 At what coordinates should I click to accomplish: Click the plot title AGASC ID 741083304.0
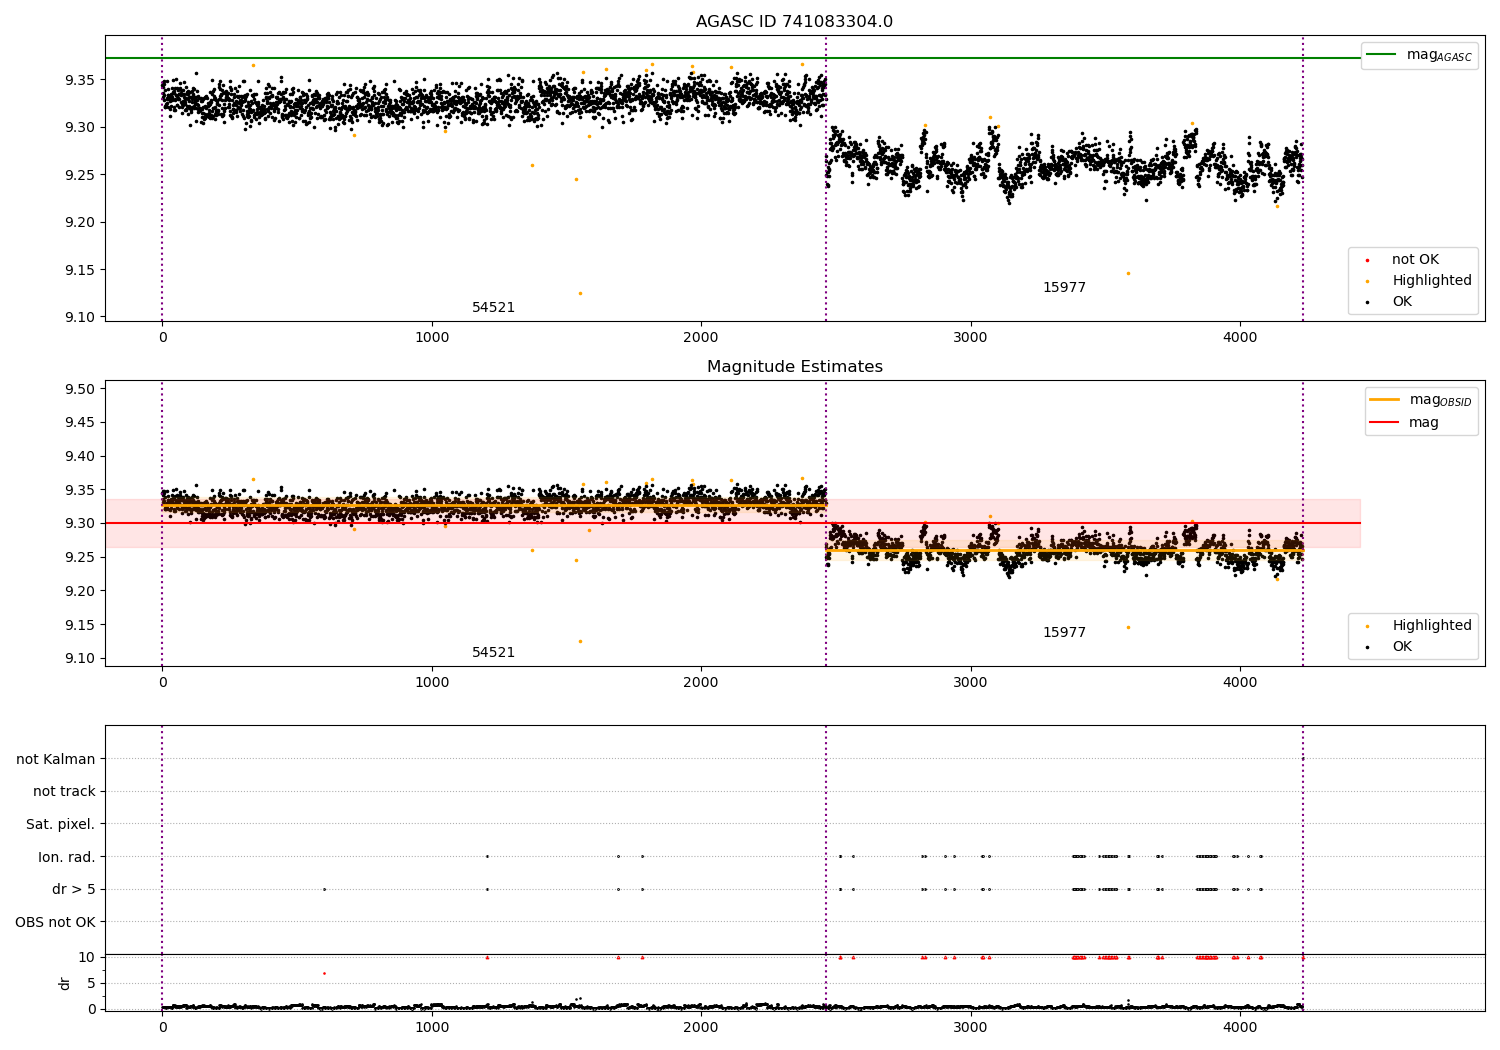pyautogui.click(x=794, y=21)
